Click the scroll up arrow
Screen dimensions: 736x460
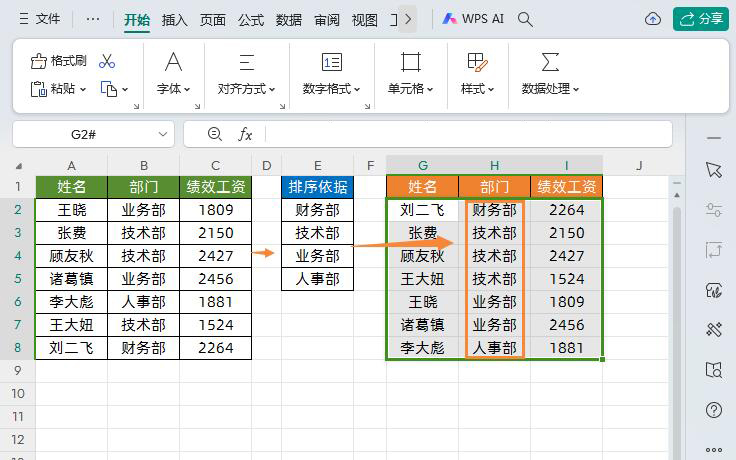(677, 195)
